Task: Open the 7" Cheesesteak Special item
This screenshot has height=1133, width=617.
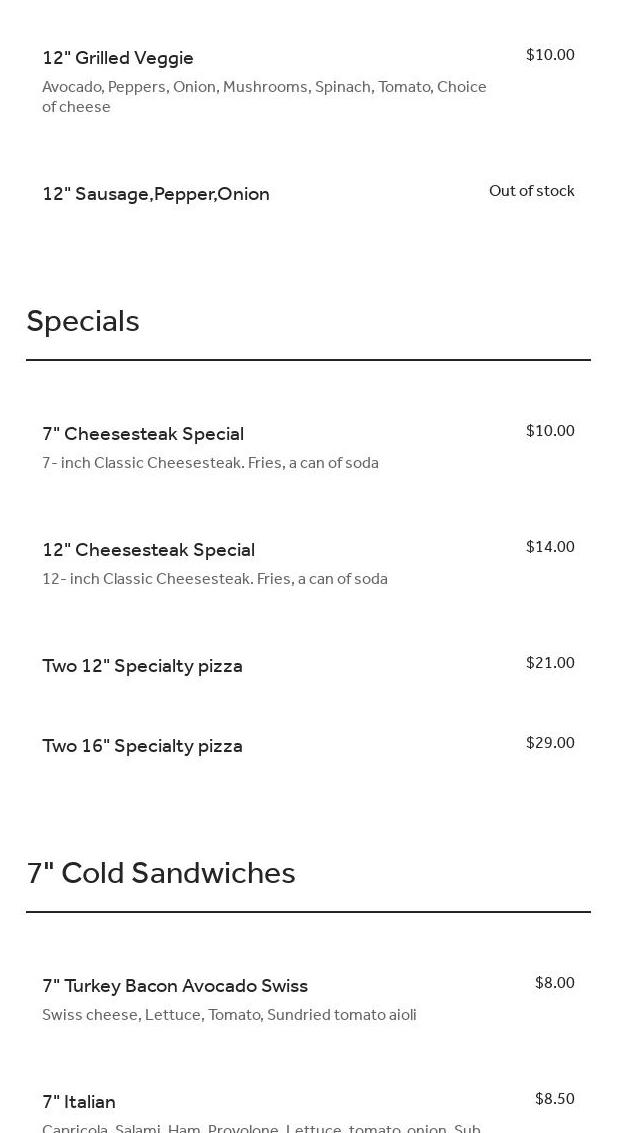Action: coord(143,434)
